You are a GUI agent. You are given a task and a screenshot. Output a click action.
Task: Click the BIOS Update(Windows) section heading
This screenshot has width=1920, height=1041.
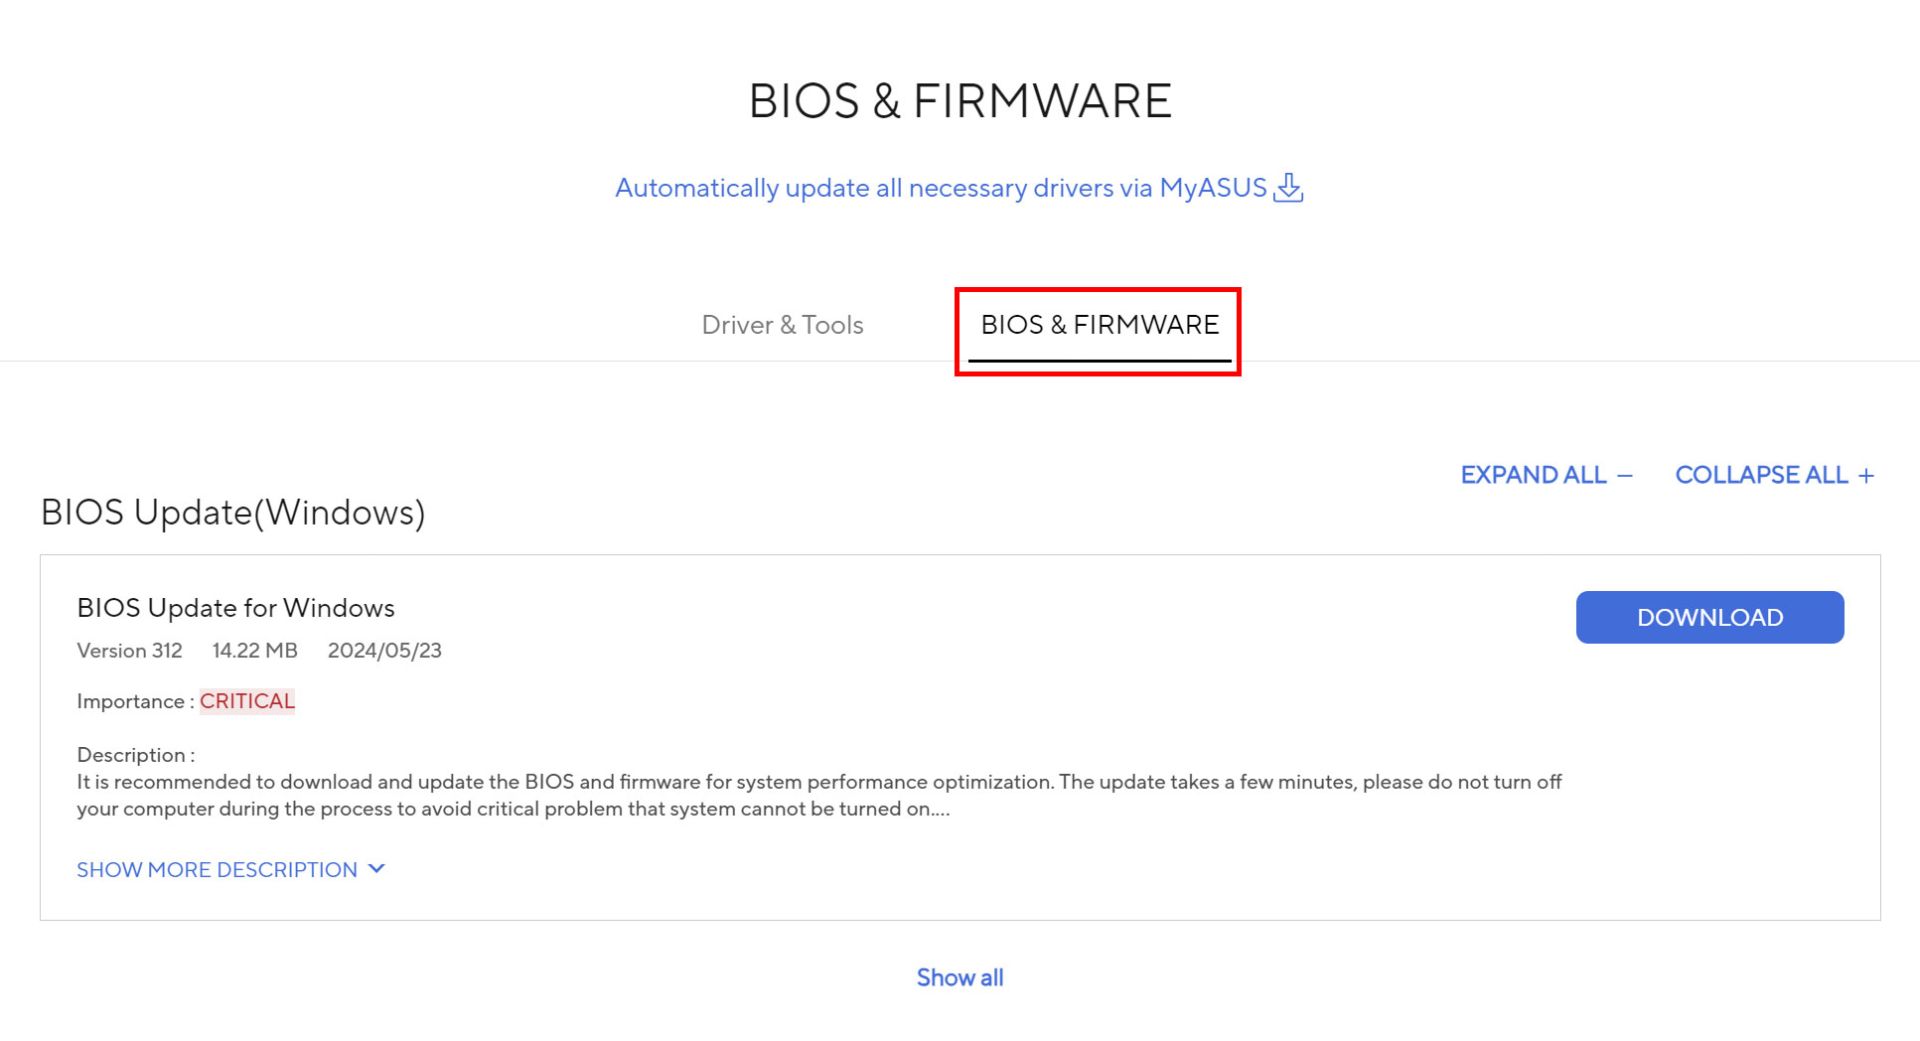tap(233, 512)
